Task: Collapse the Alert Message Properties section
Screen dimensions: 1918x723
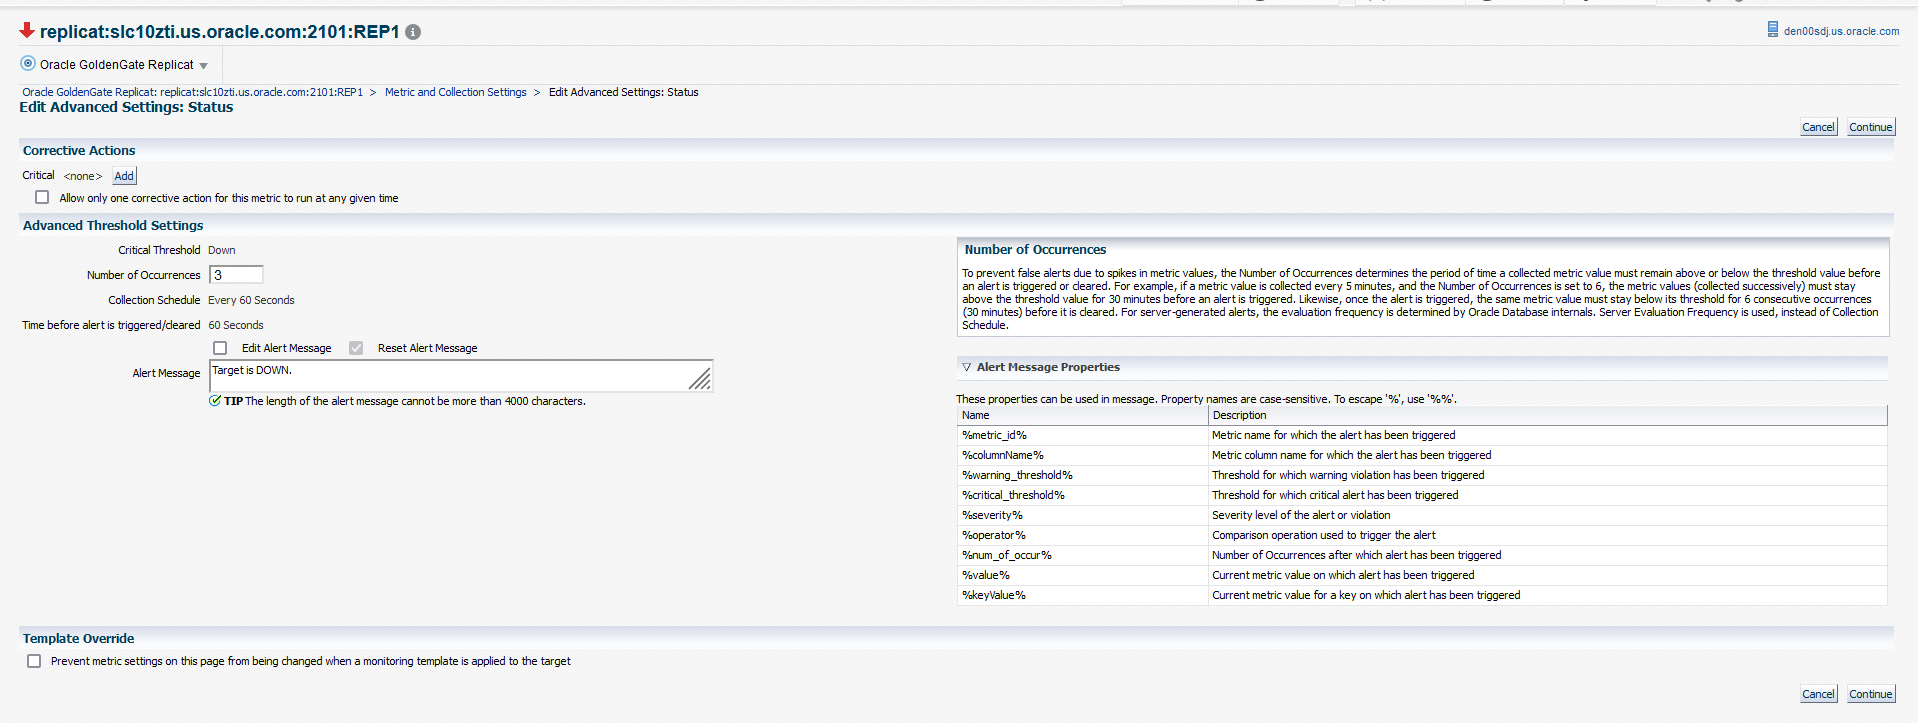Action: (x=967, y=367)
